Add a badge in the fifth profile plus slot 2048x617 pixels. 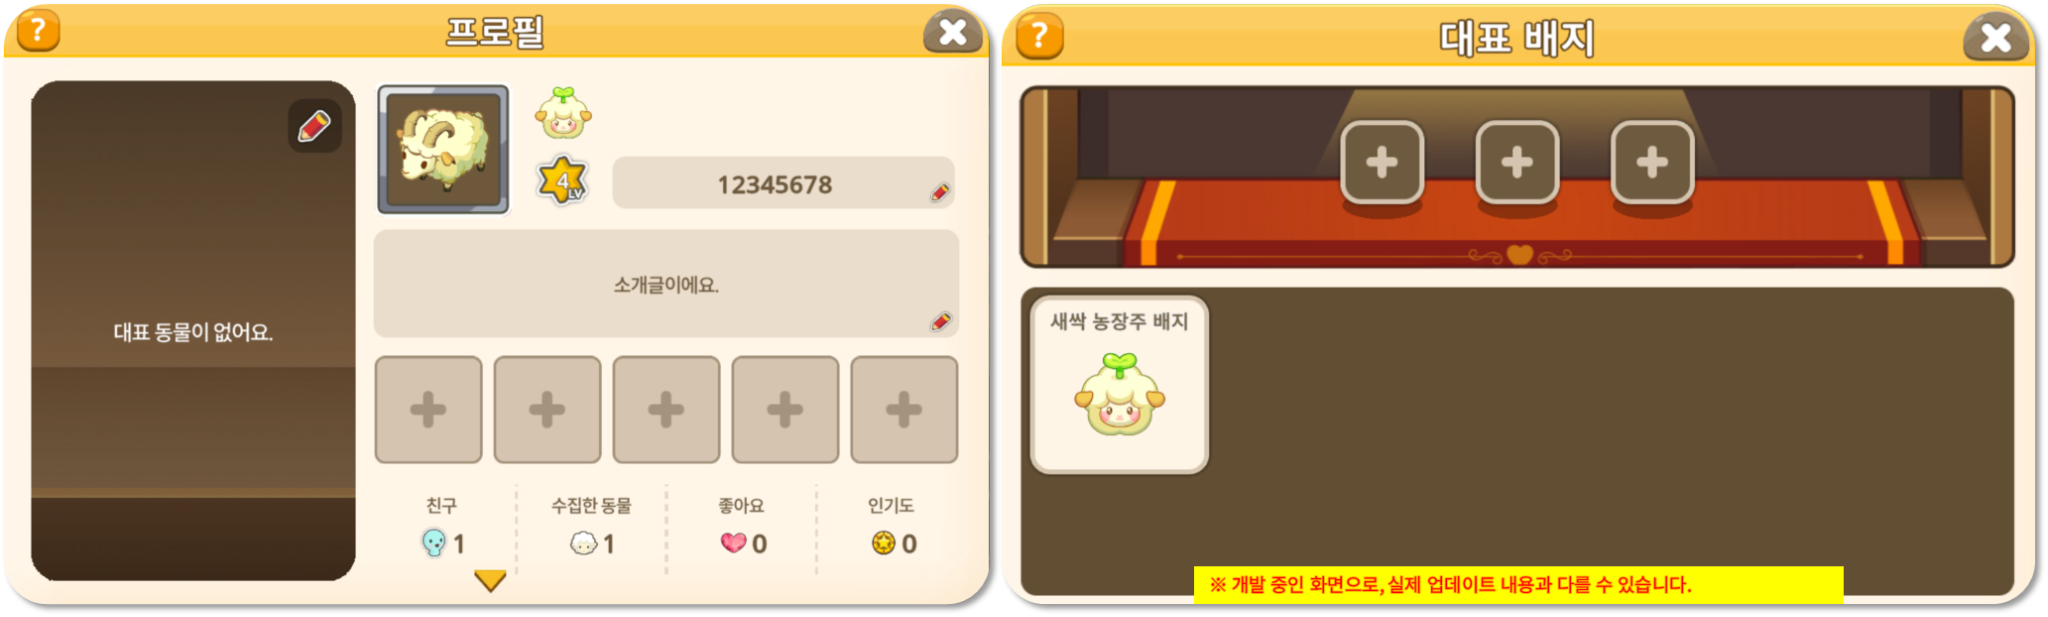(904, 410)
